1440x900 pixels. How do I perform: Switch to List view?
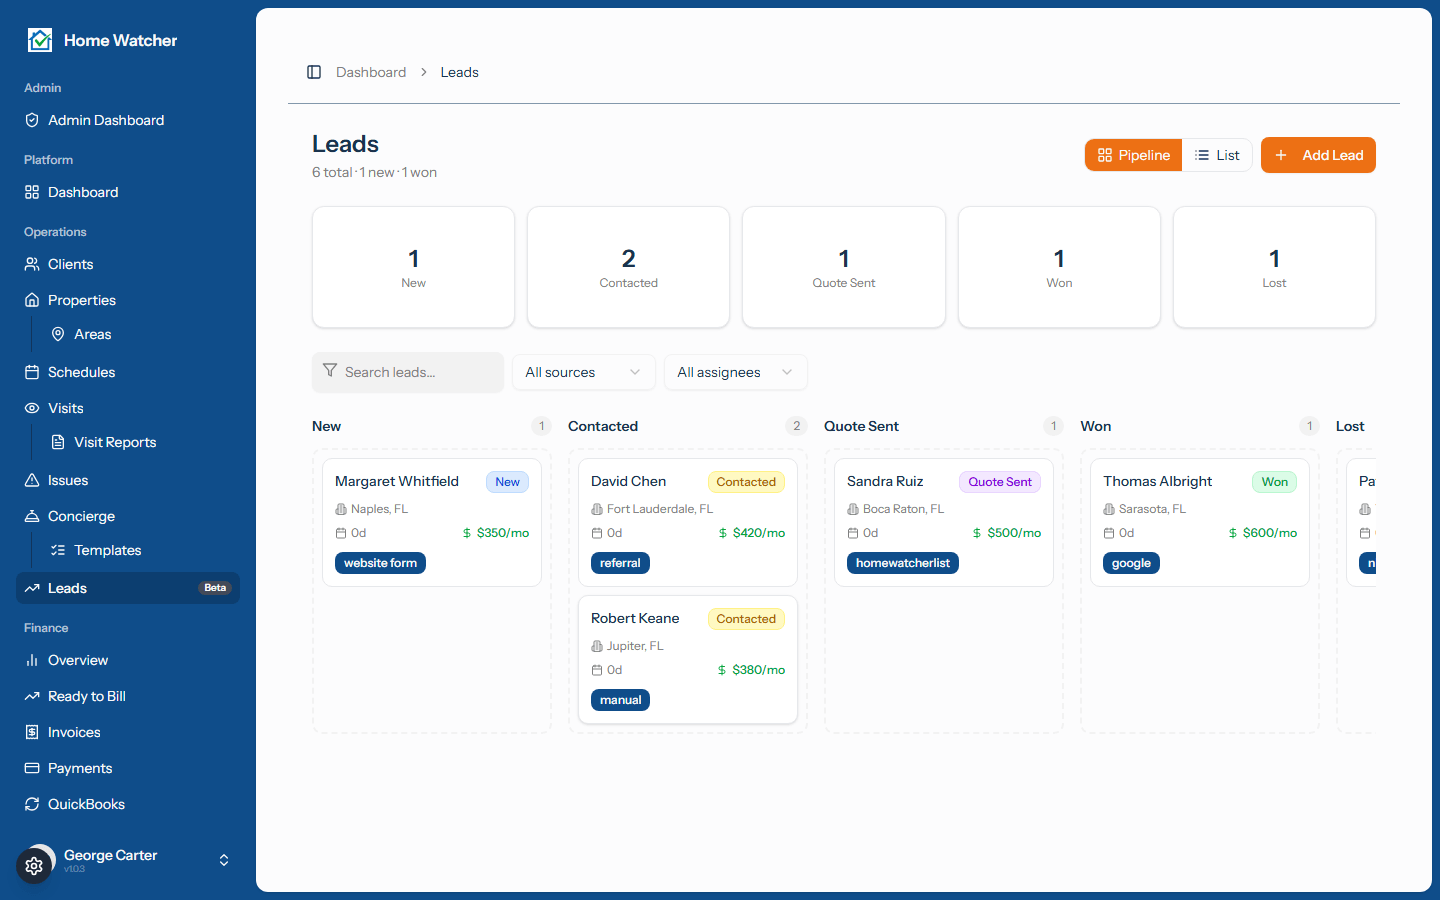tap(1217, 155)
